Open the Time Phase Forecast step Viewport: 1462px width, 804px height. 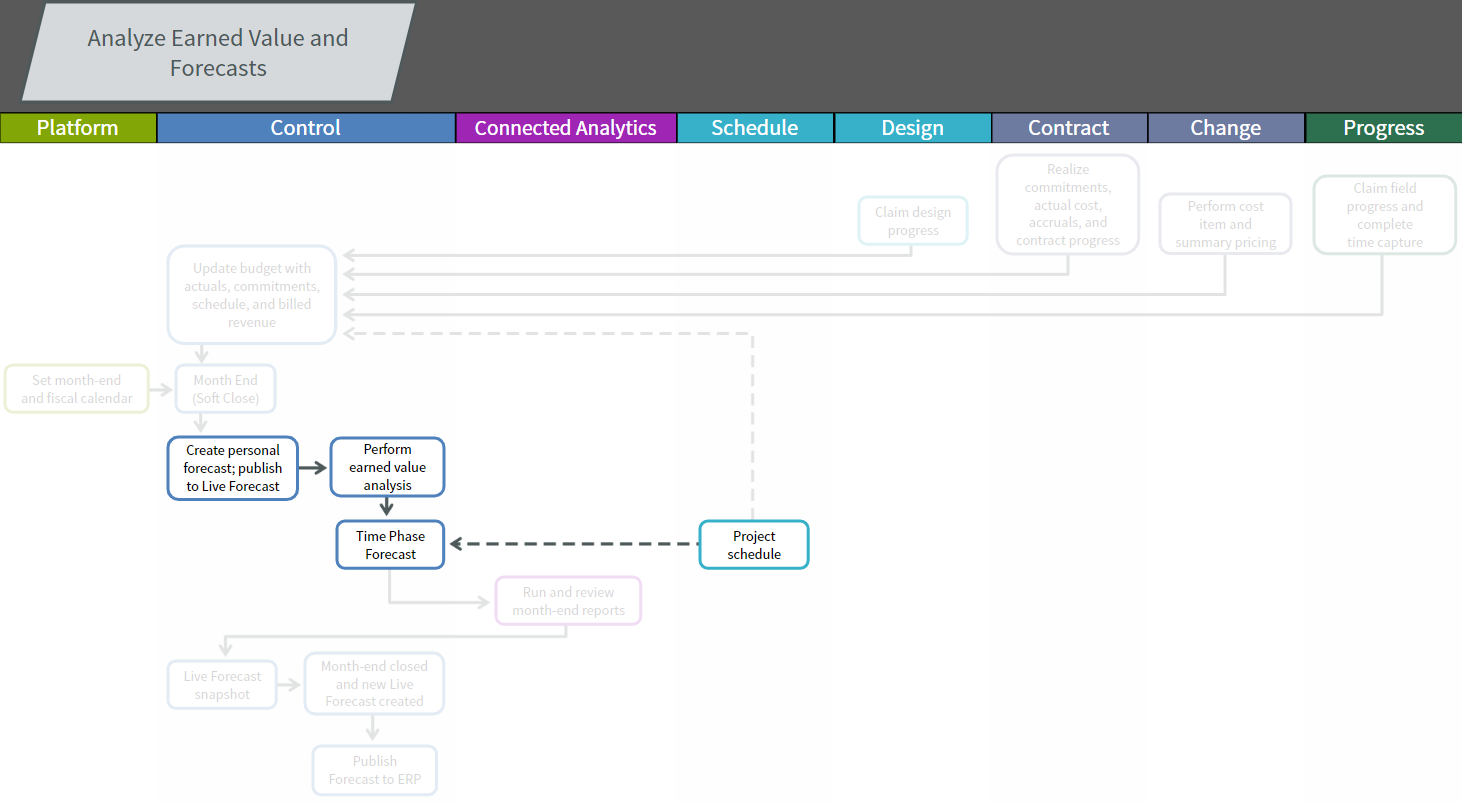tap(390, 545)
